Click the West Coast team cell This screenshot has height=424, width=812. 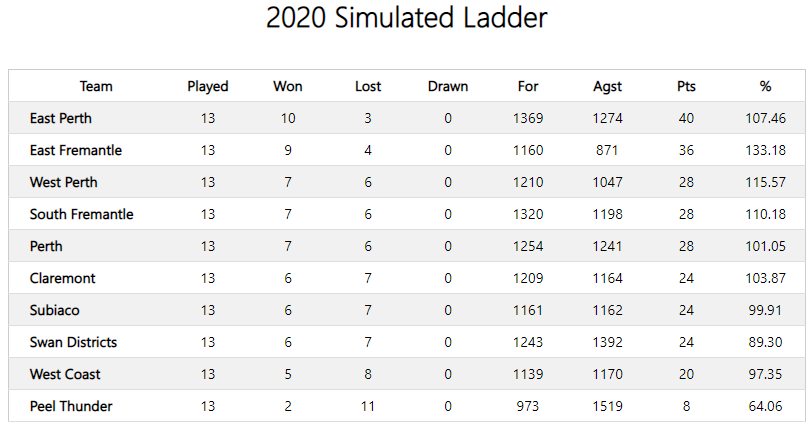coord(65,374)
